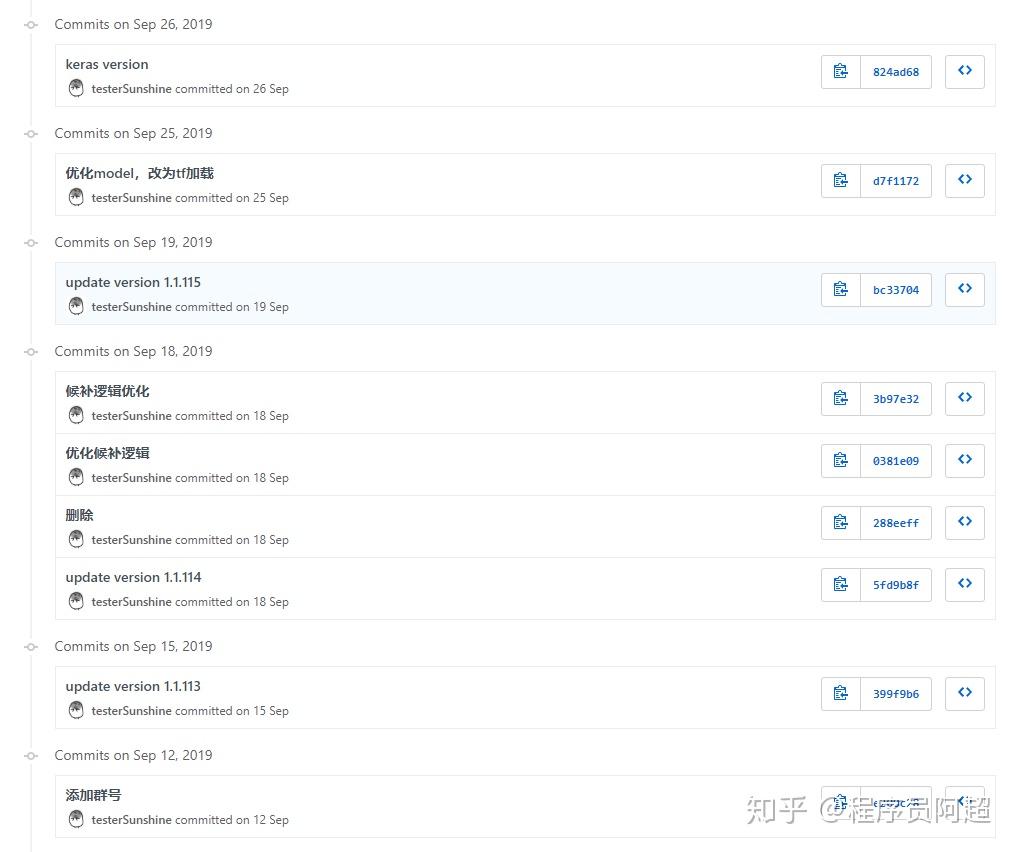Viewport: 1017px width, 852px height.
Task: Open commit hash 399f9b6
Action: point(896,694)
